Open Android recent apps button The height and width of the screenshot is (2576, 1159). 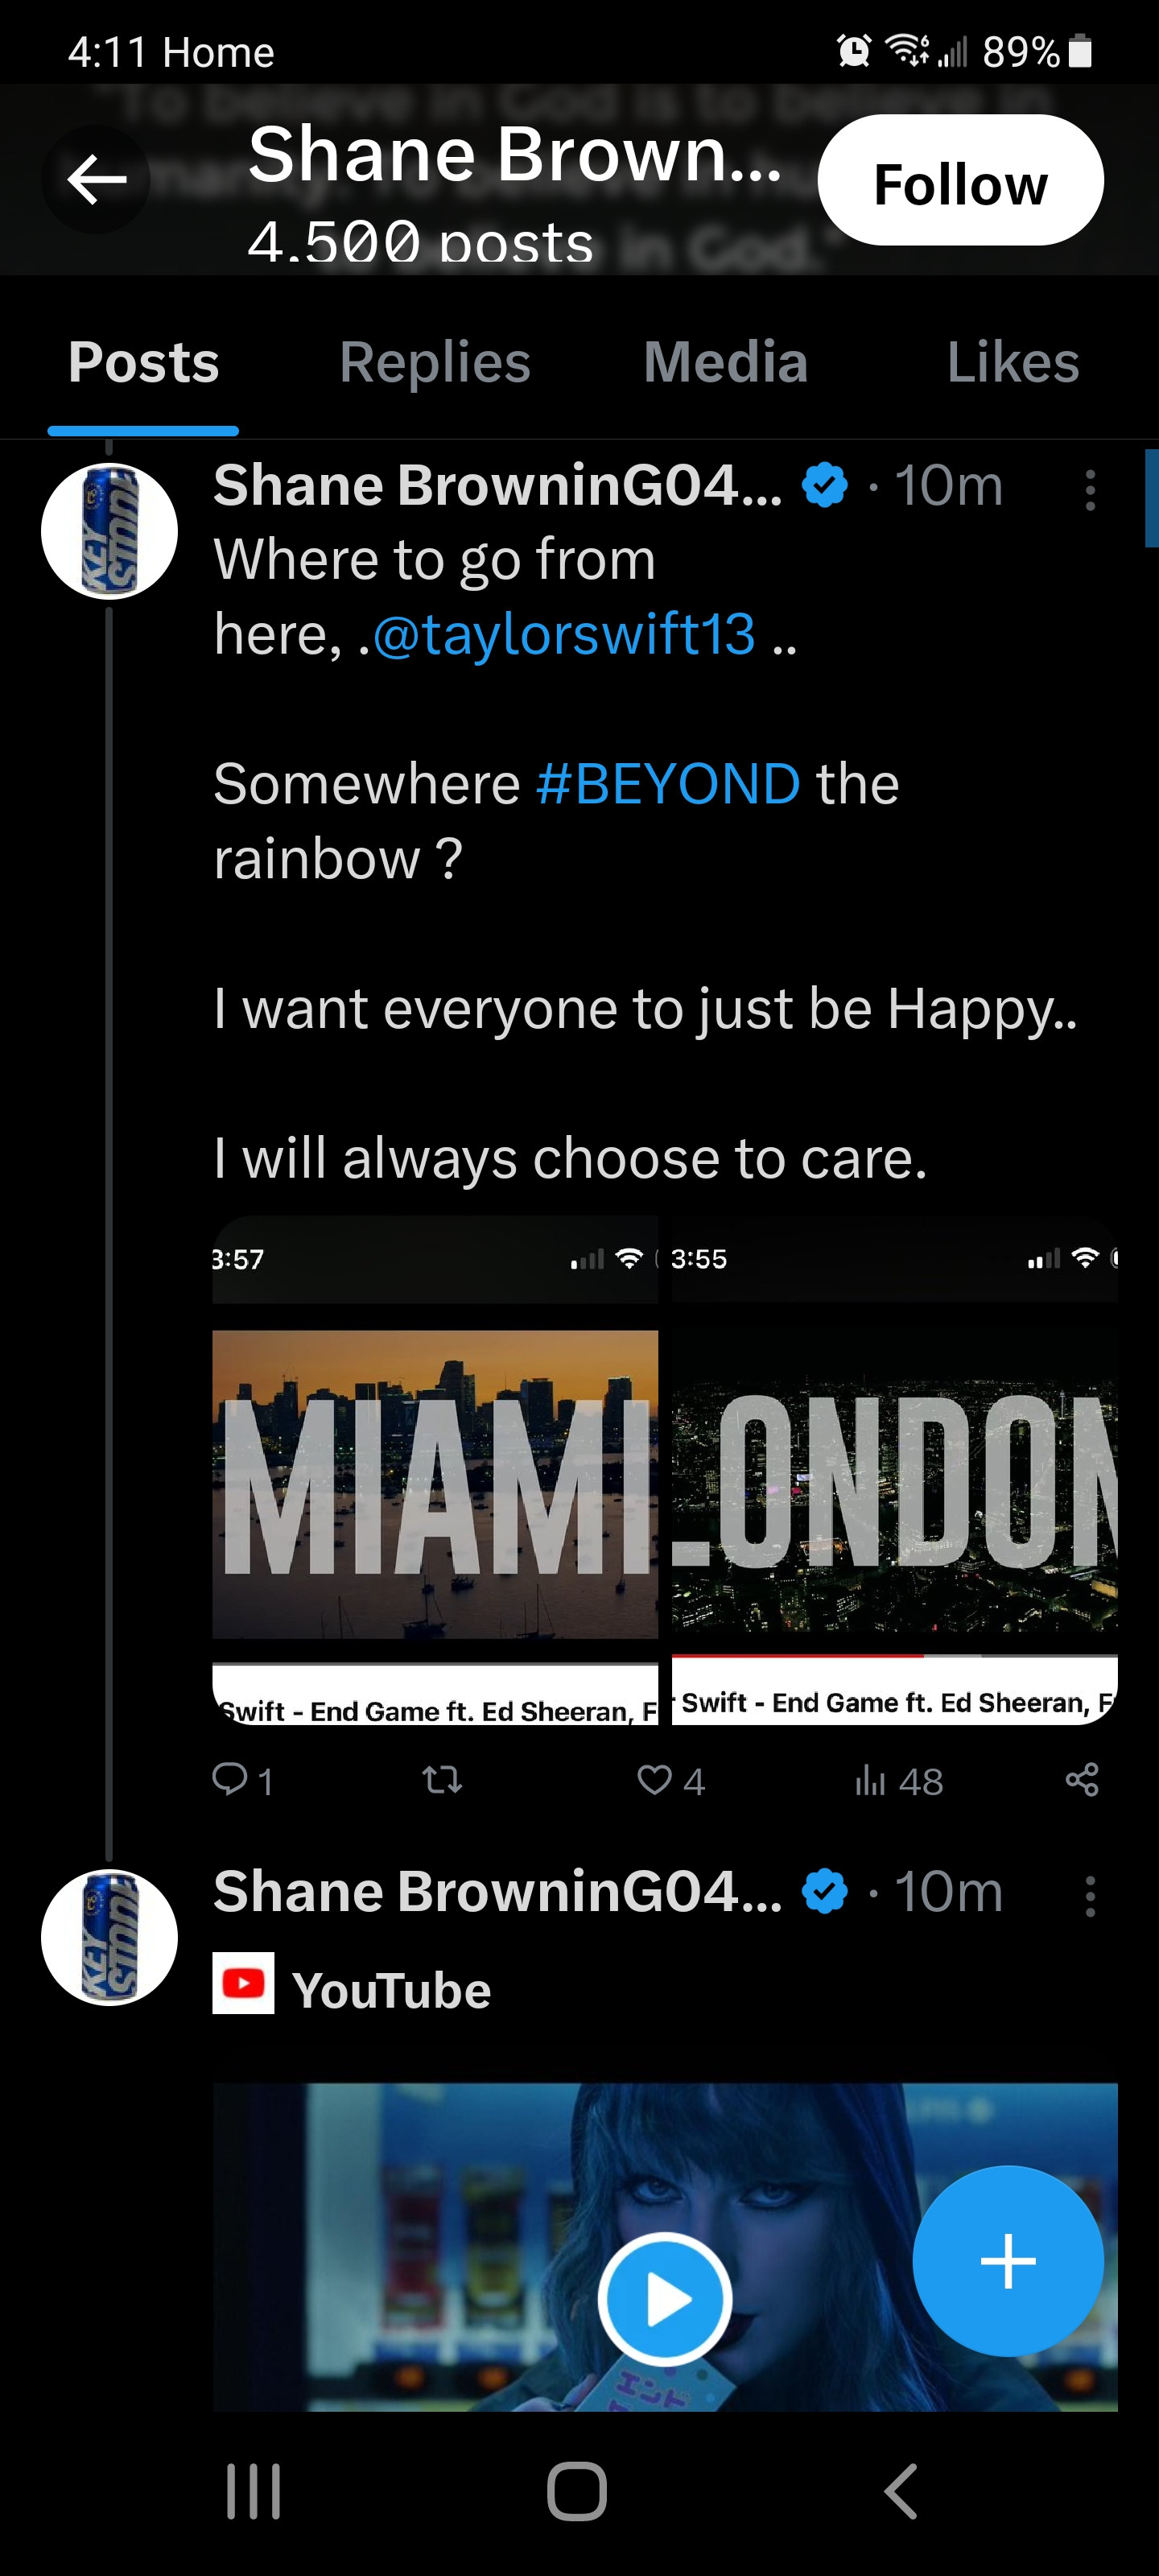click(253, 2490)
